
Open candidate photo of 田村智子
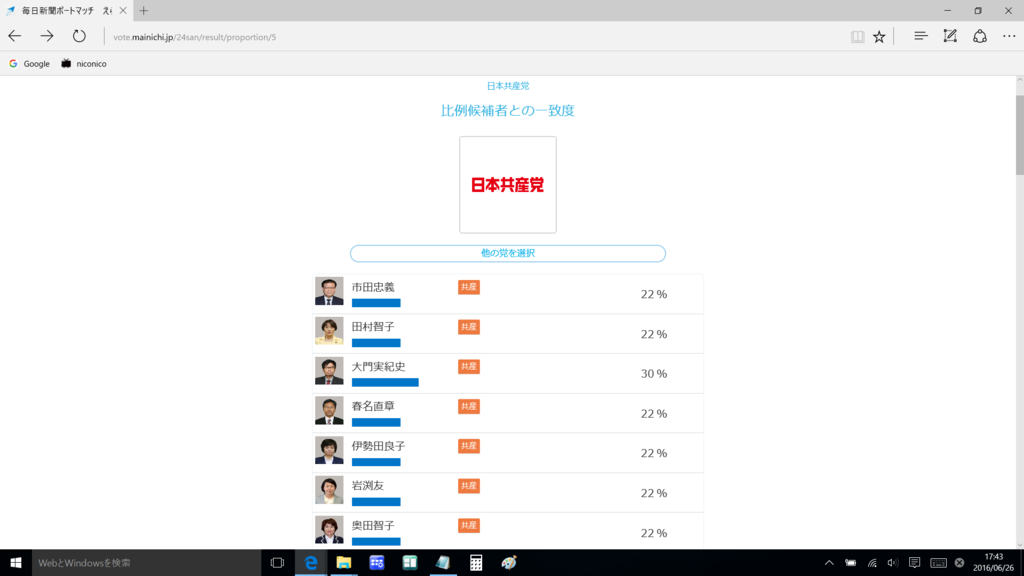[x=329, y=331]
